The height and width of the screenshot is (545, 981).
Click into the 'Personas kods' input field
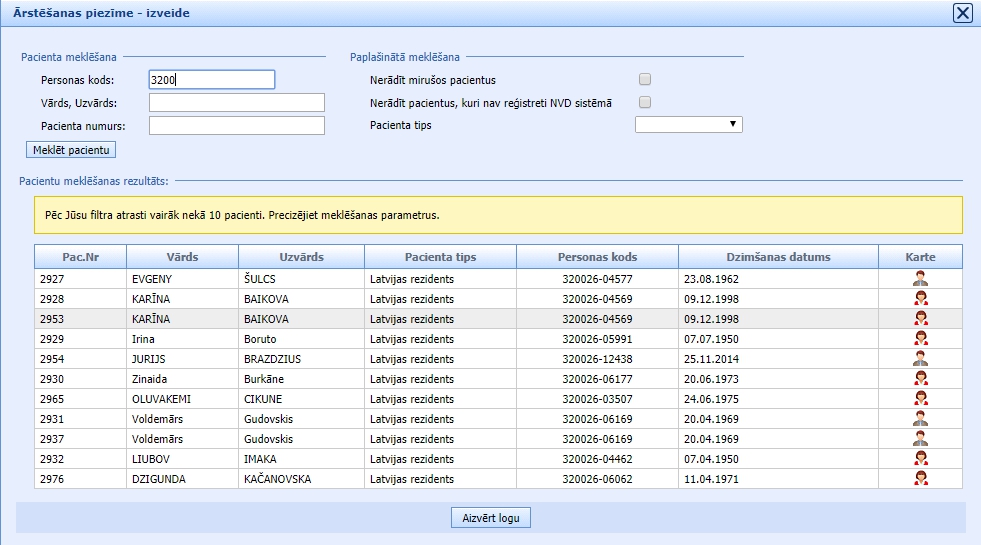(x=211, y=80)
